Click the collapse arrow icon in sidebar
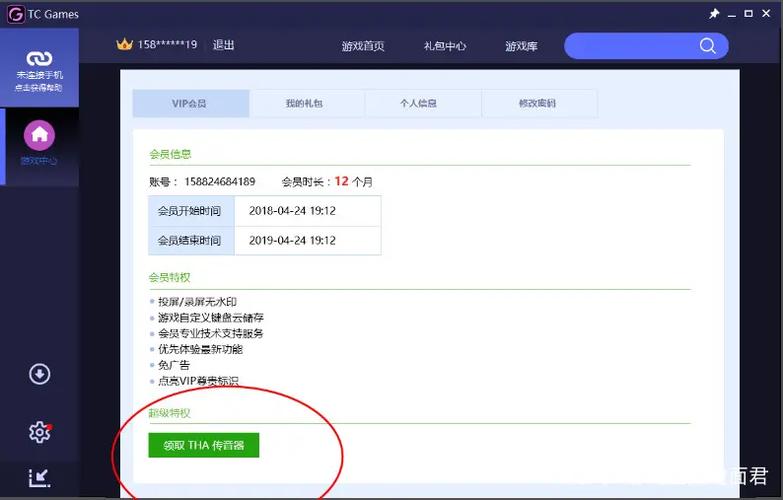Screen dimensions: 783x500 pos(39,478)
